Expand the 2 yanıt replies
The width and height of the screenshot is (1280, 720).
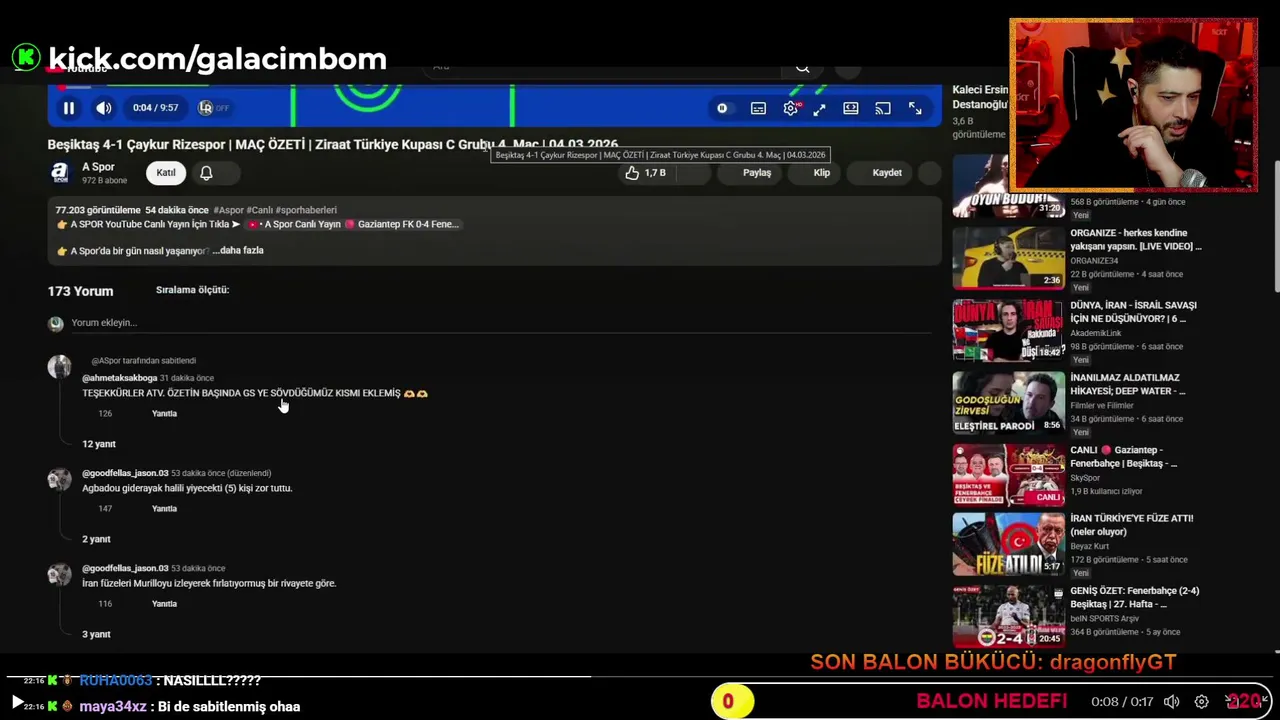click(x=96, y=539)
